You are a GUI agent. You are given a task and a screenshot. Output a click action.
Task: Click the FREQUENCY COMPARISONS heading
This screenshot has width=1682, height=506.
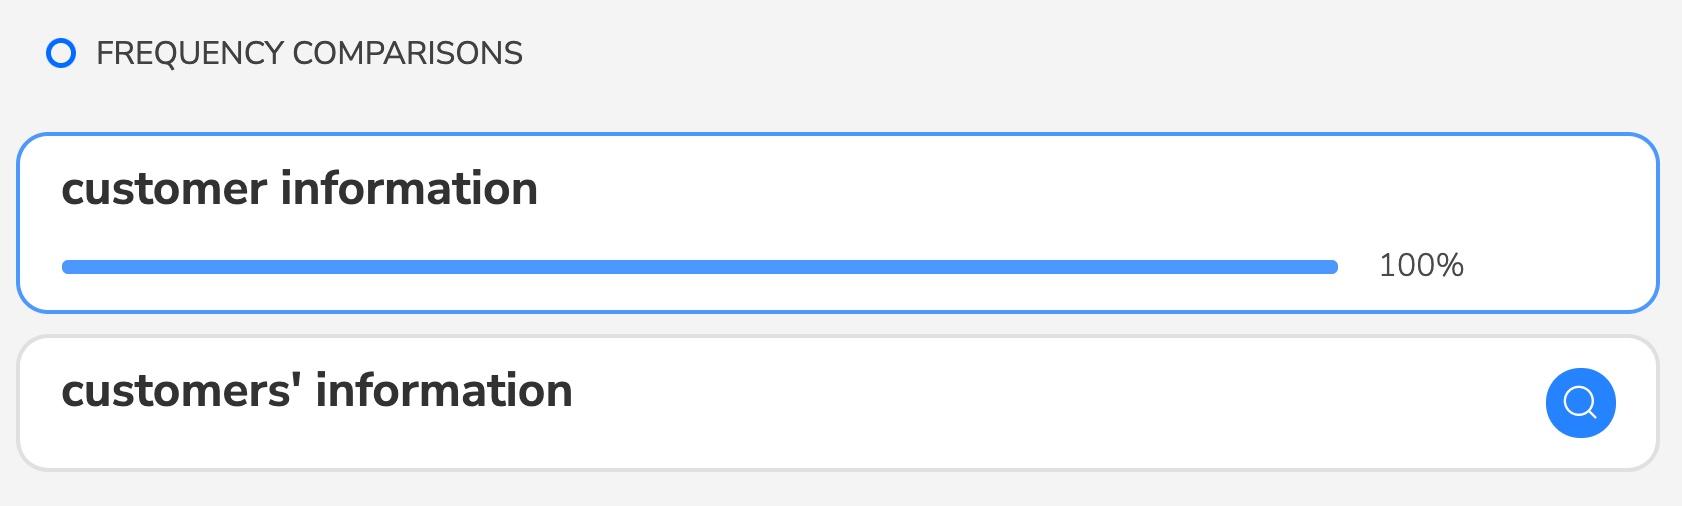pyautogui.click(x=309, y=53)
